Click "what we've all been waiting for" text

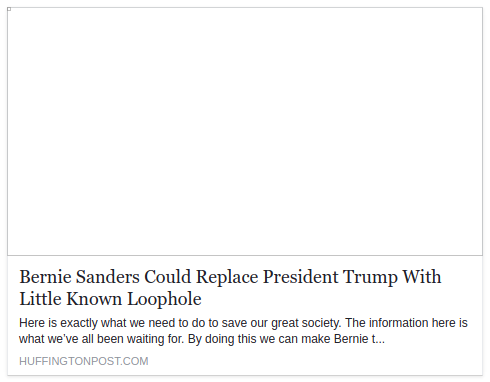coord(101,339)
